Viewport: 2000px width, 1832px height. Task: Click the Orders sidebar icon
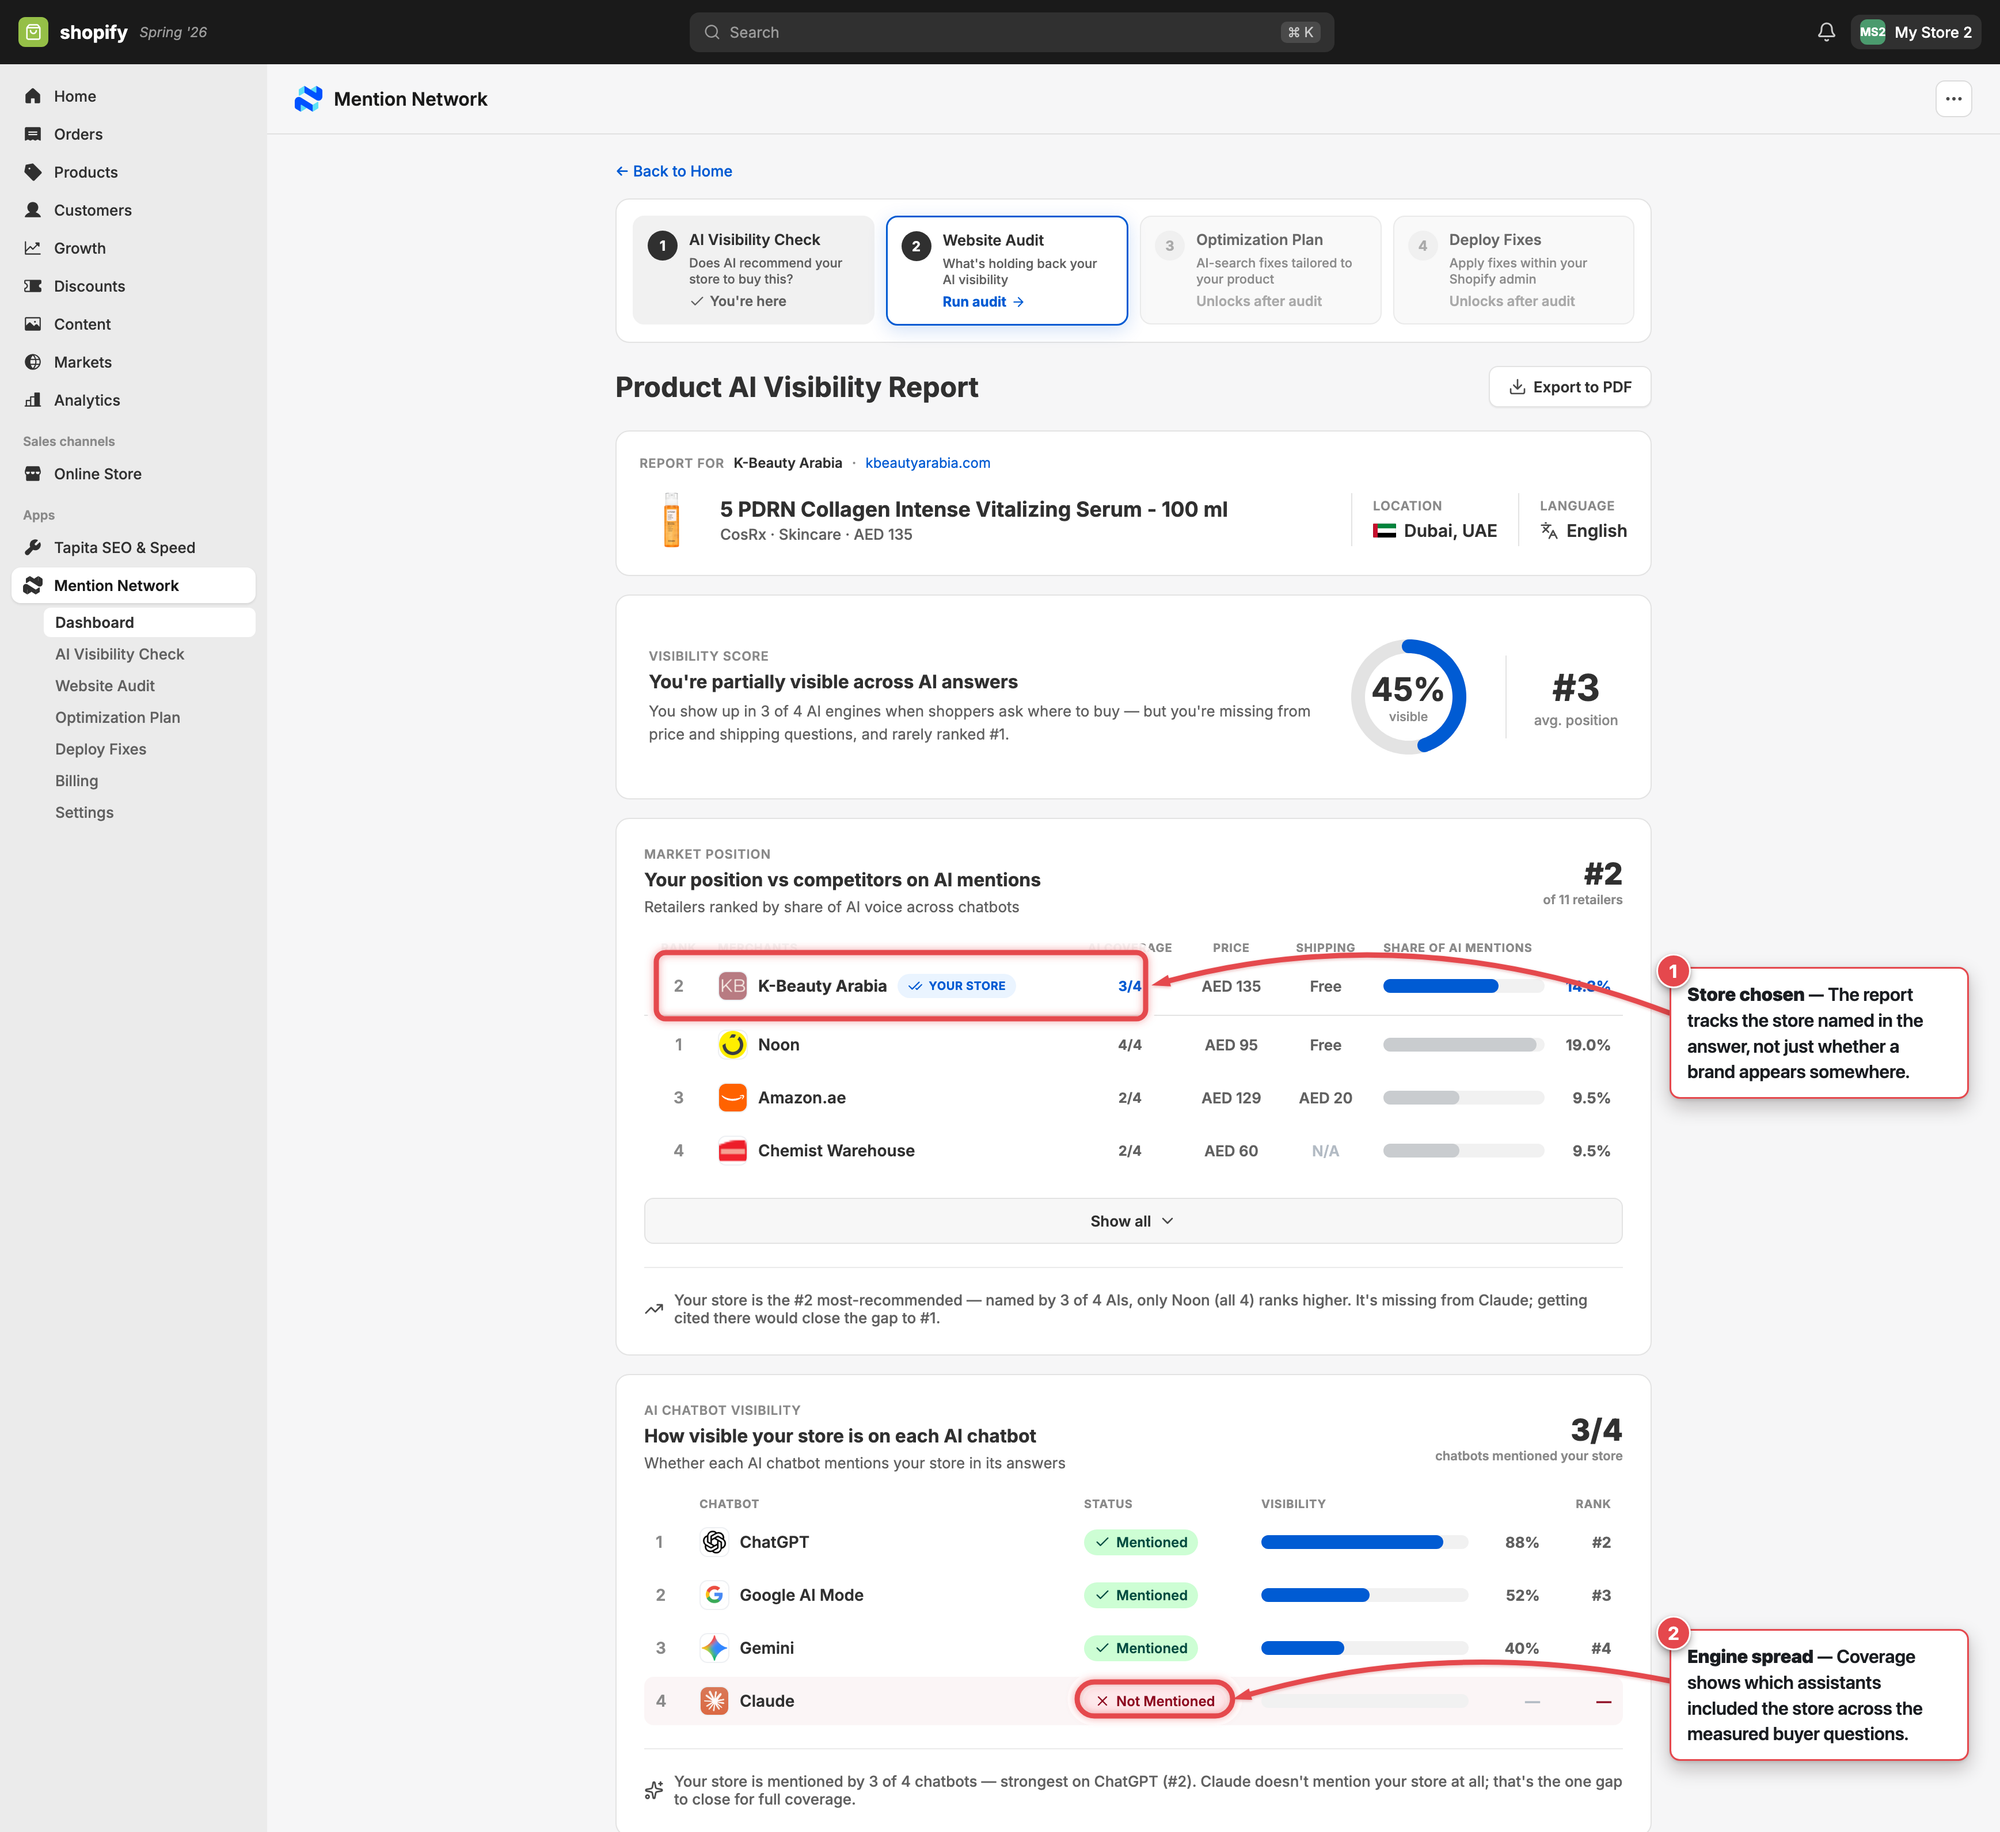point(33,134)
